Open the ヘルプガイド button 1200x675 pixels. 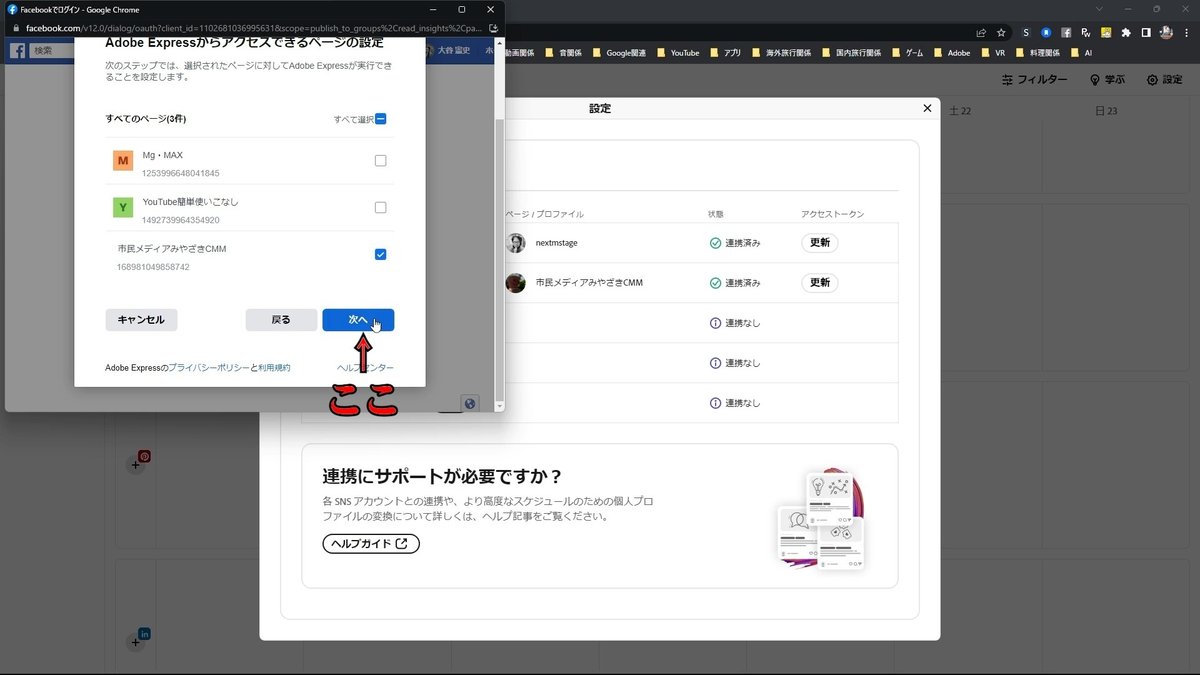click(371, 544)
